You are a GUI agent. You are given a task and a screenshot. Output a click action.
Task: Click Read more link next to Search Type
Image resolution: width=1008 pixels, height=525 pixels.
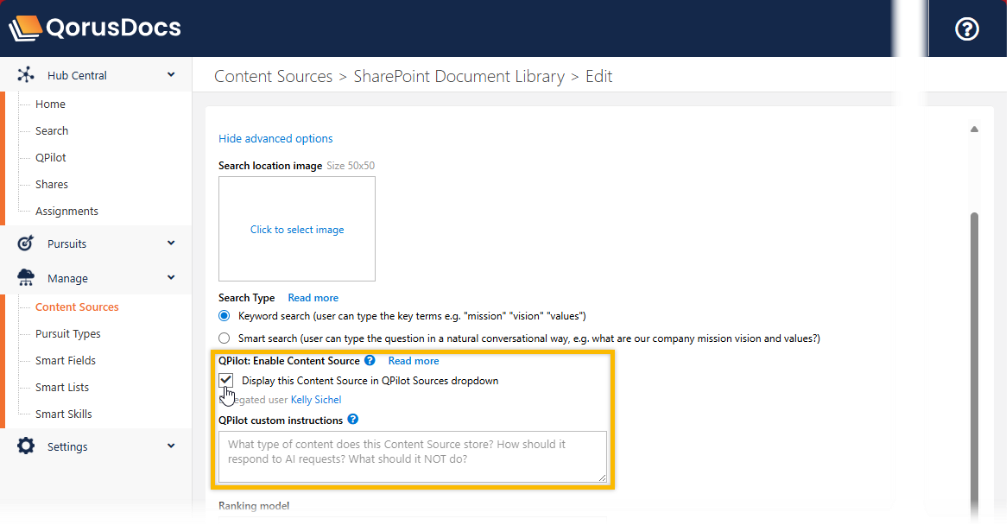(x=313, y=298)
